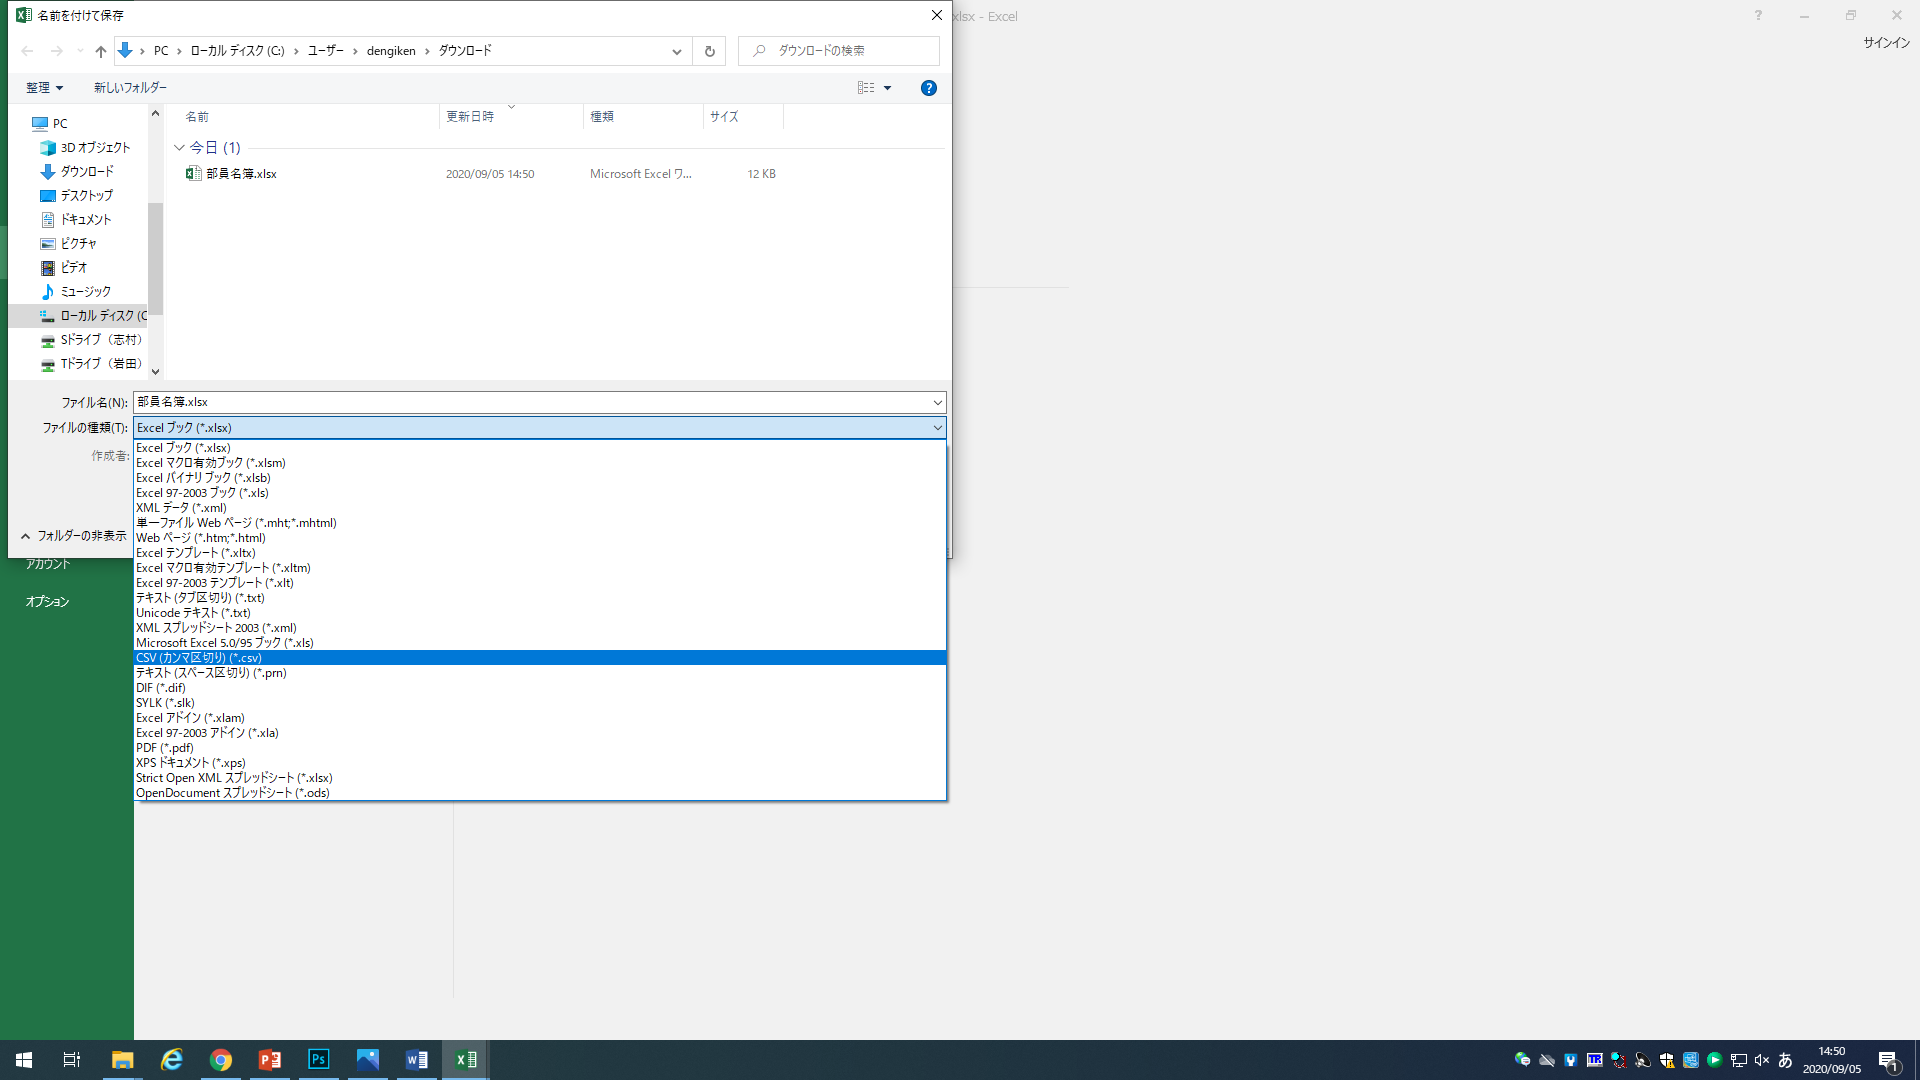Open Task View on taskbar

(x=72, y=1060)
